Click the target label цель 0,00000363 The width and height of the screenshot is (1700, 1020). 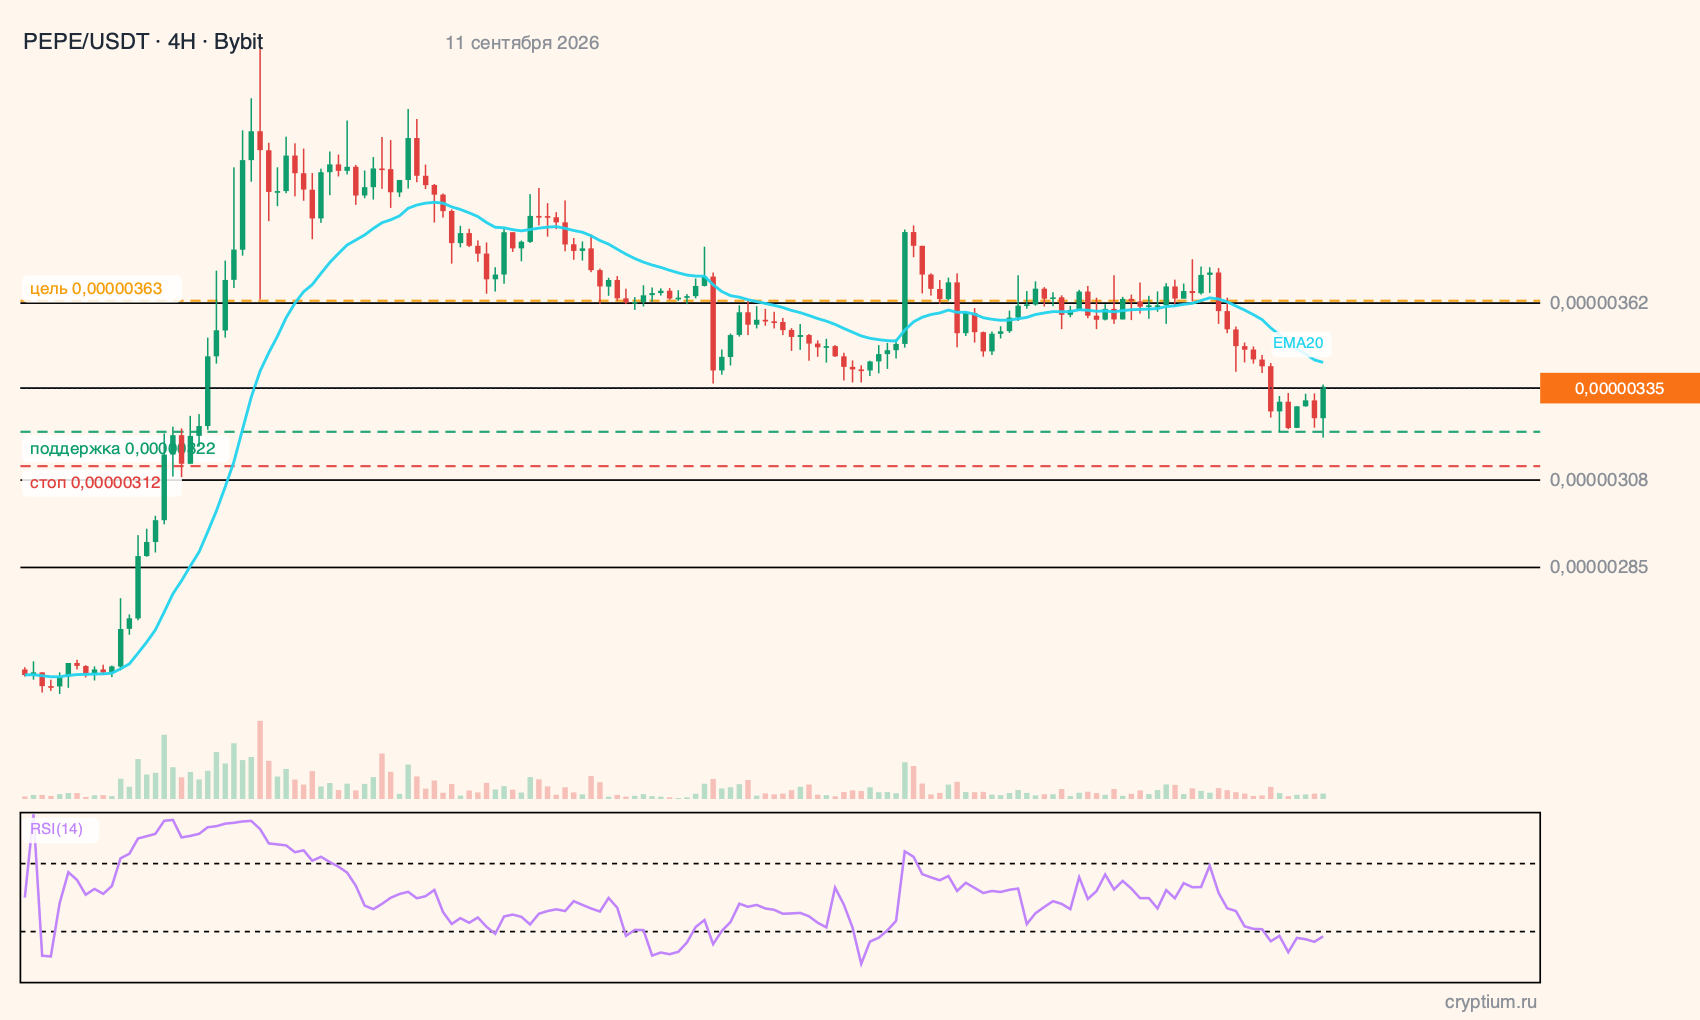point(96,289)
